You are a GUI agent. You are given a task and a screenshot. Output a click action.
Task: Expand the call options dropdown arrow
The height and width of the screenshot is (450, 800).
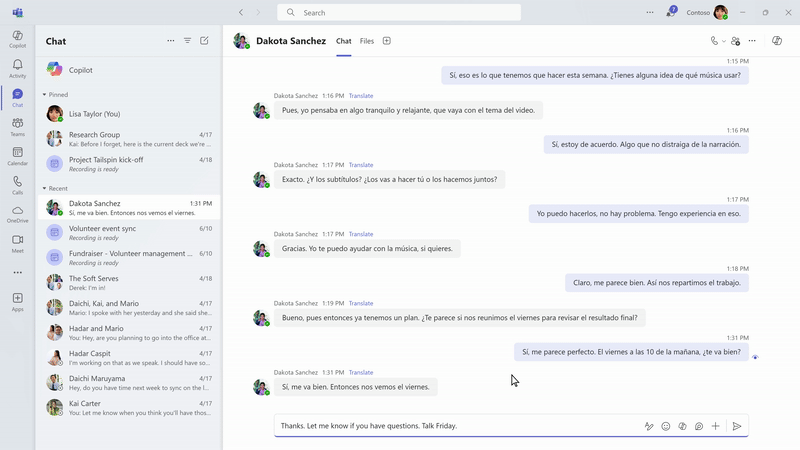click(x=724, y=41)
